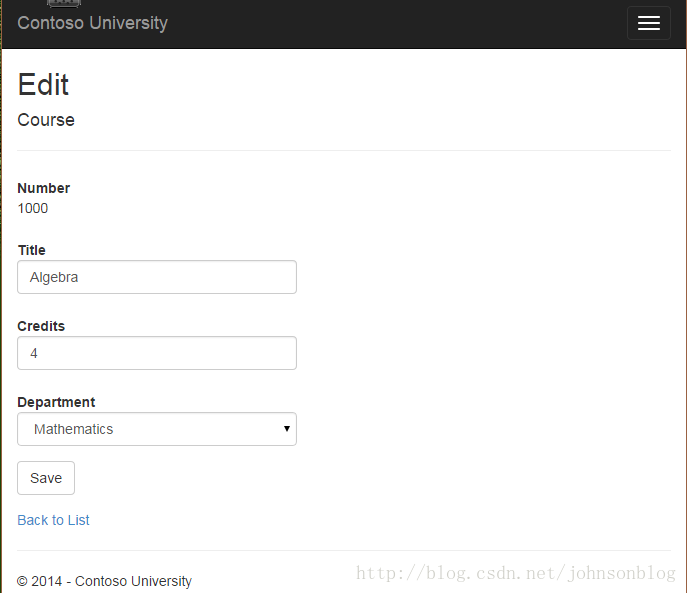Click the dark navigation bar background

(x=394, y=24)
